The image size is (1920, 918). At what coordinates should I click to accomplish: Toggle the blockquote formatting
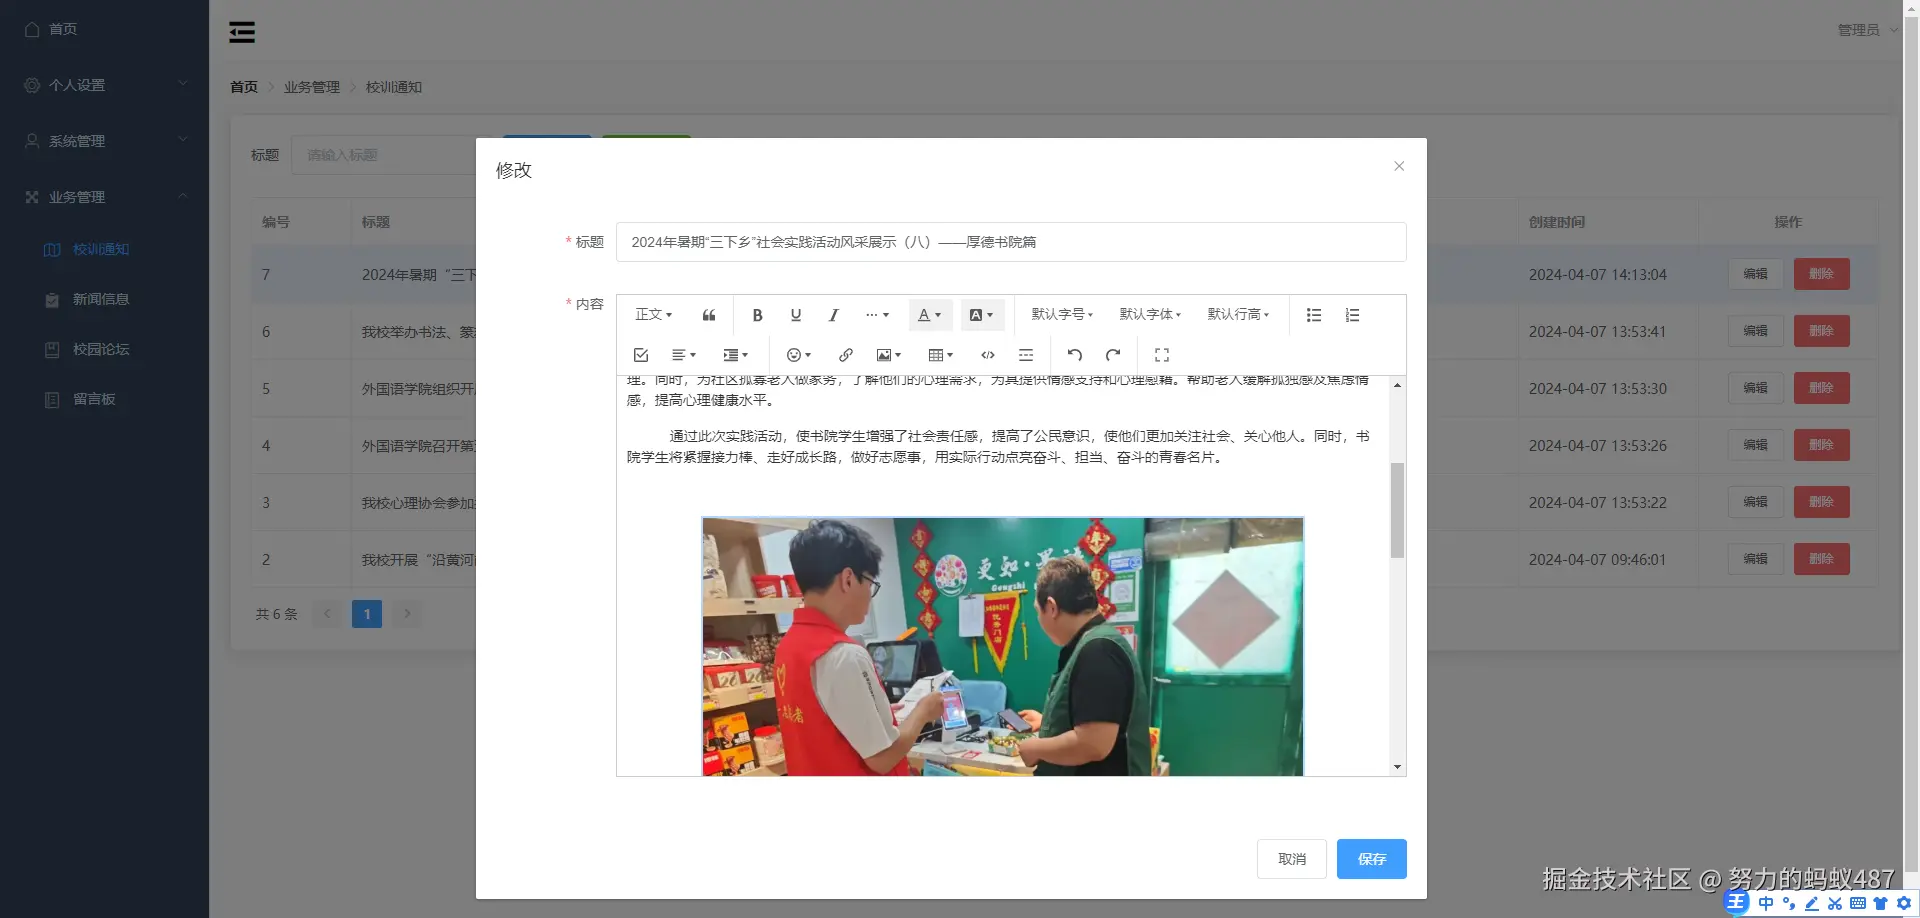(x=708, y=314)
